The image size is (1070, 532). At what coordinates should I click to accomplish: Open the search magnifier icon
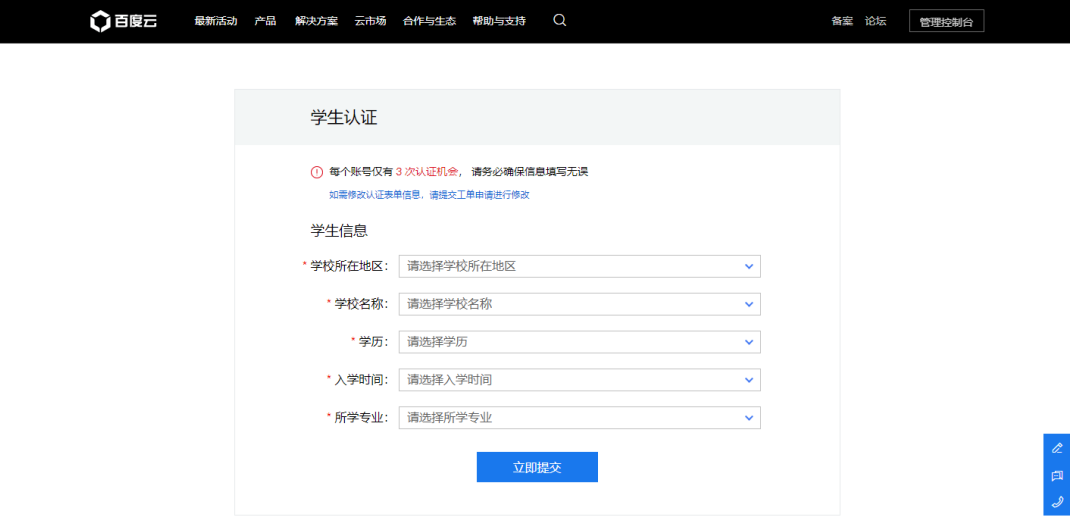pos(560,20)
